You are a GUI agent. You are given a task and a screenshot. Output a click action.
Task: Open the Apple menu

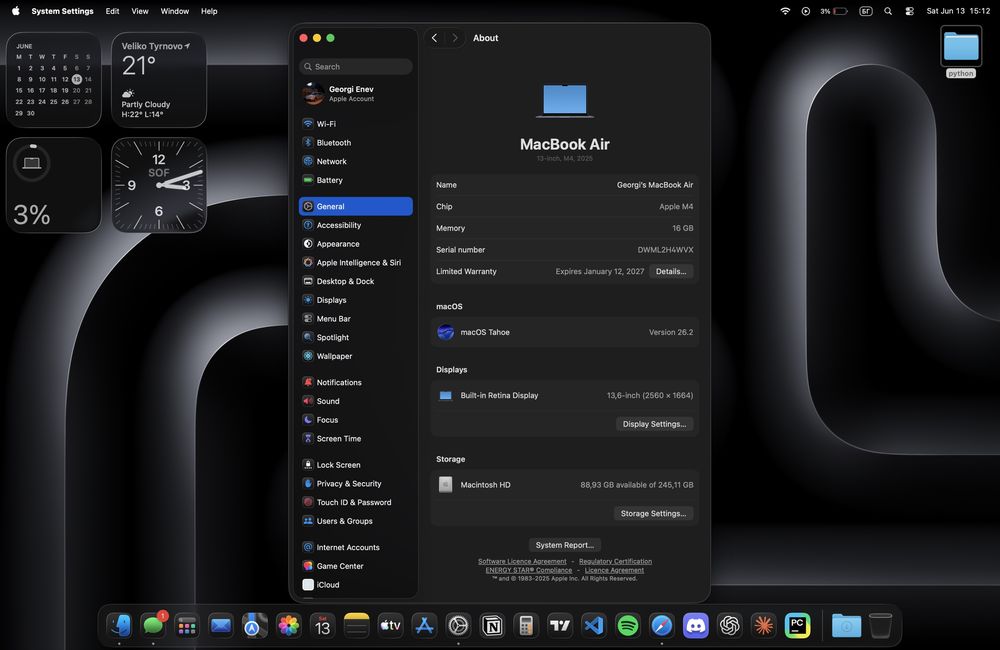(15, 11)
